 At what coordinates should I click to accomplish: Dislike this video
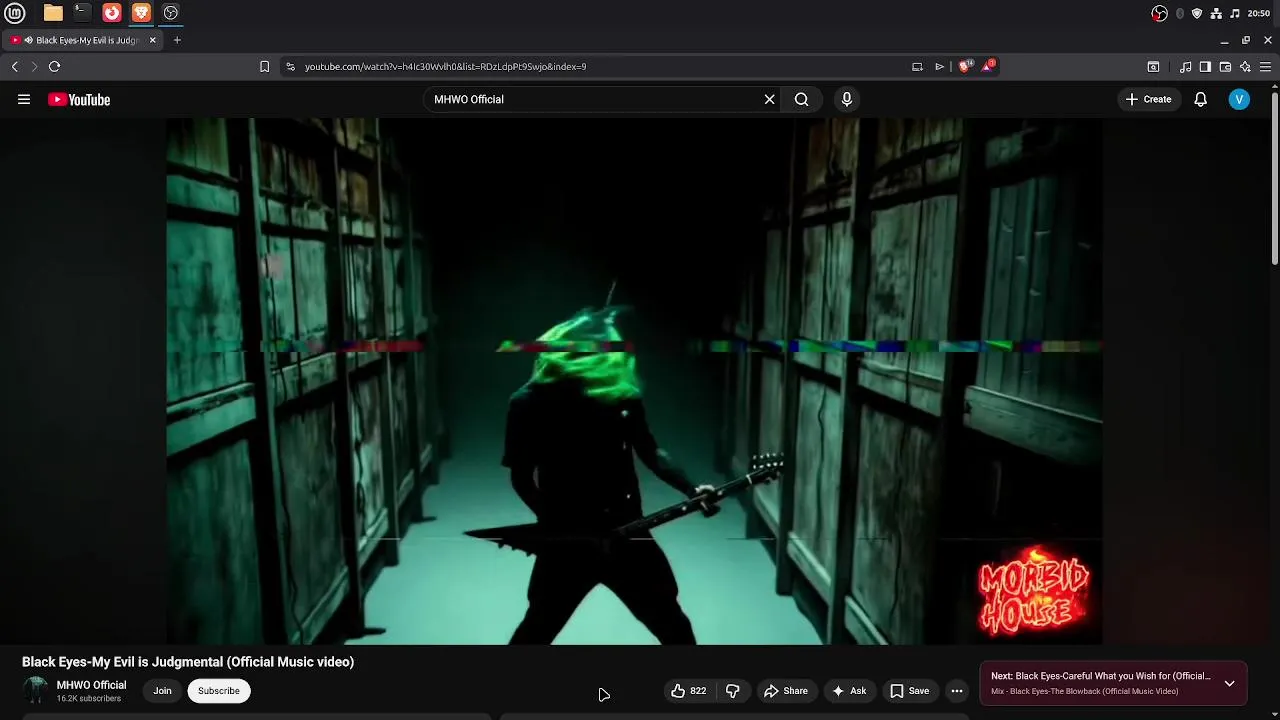(x=733, y=691)
